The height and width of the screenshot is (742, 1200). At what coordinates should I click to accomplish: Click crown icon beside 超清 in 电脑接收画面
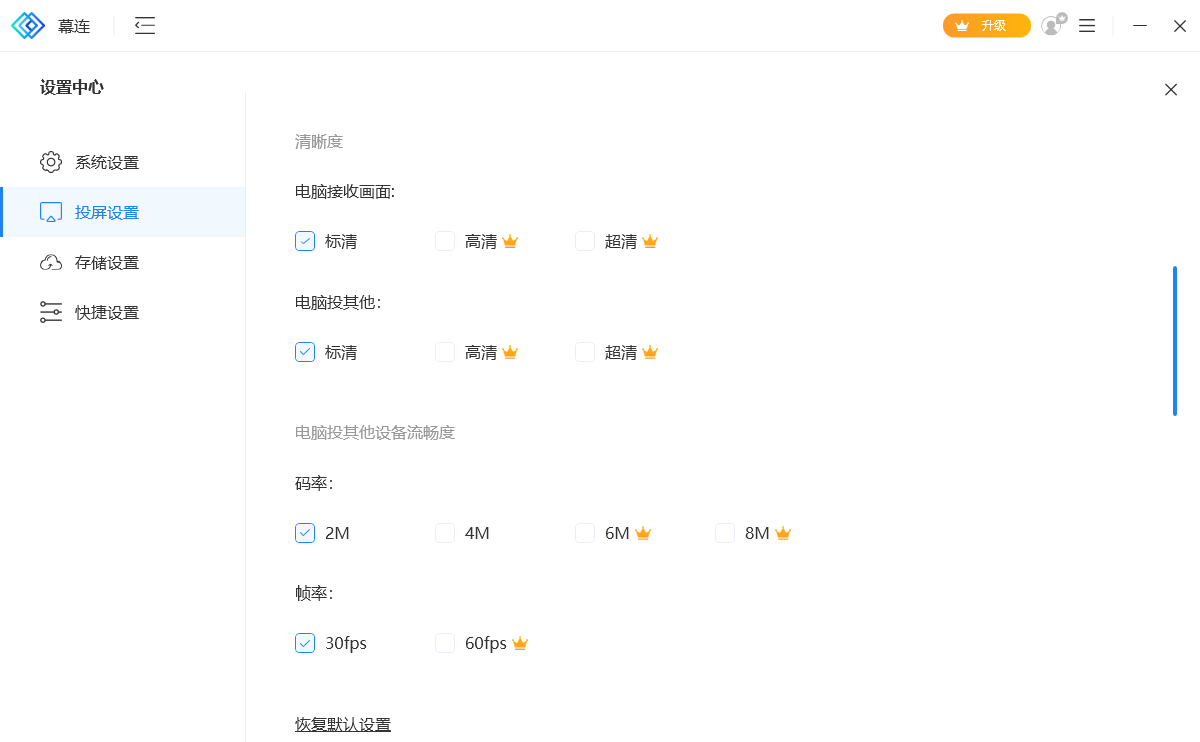650,241
